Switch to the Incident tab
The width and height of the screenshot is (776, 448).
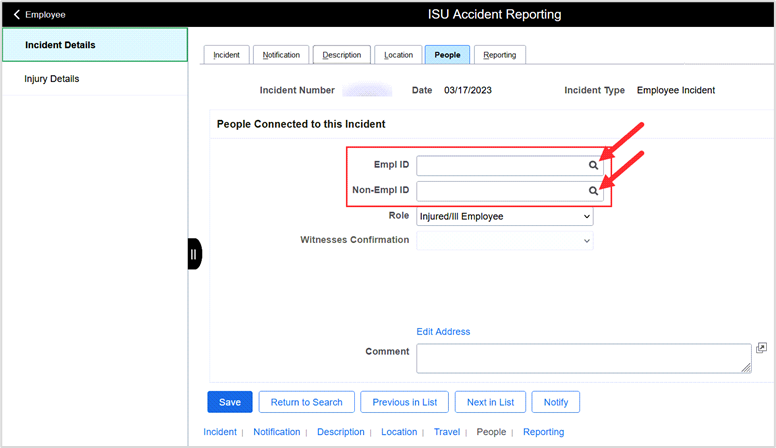(x=226, y=55)
